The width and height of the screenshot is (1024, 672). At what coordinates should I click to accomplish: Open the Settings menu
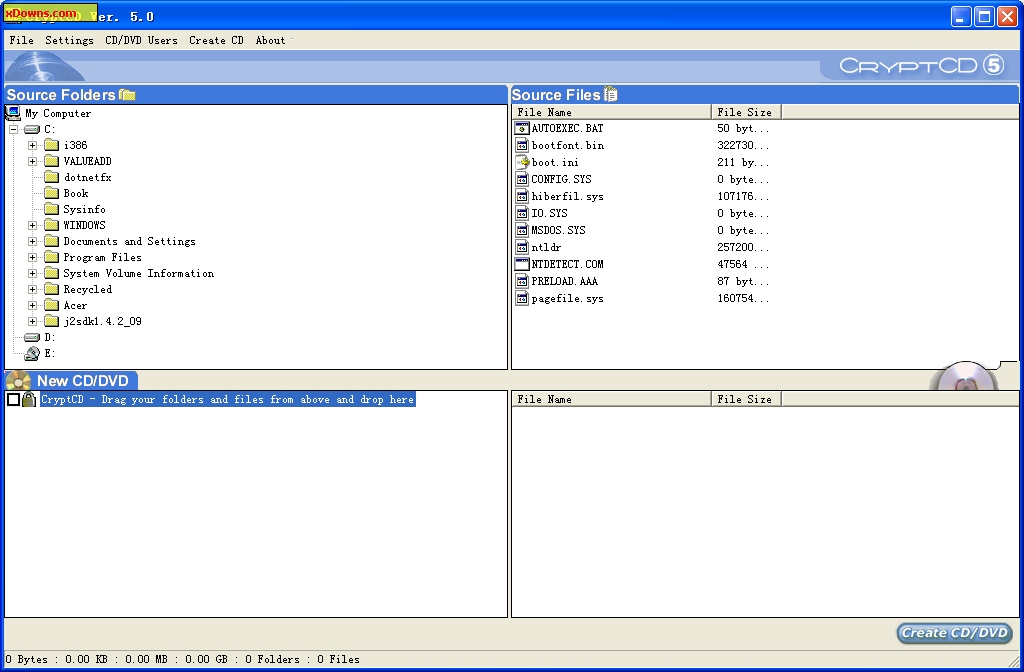coord(69,40)
